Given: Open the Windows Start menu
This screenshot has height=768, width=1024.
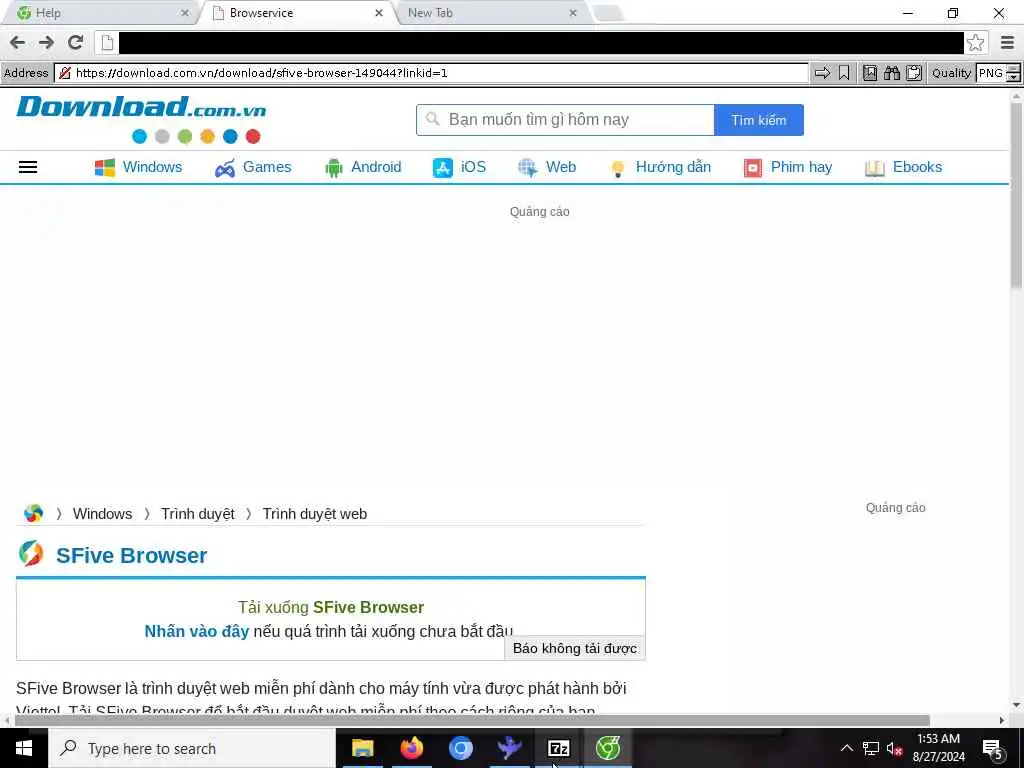Looking at the screenshot, I should pos(24,748).
